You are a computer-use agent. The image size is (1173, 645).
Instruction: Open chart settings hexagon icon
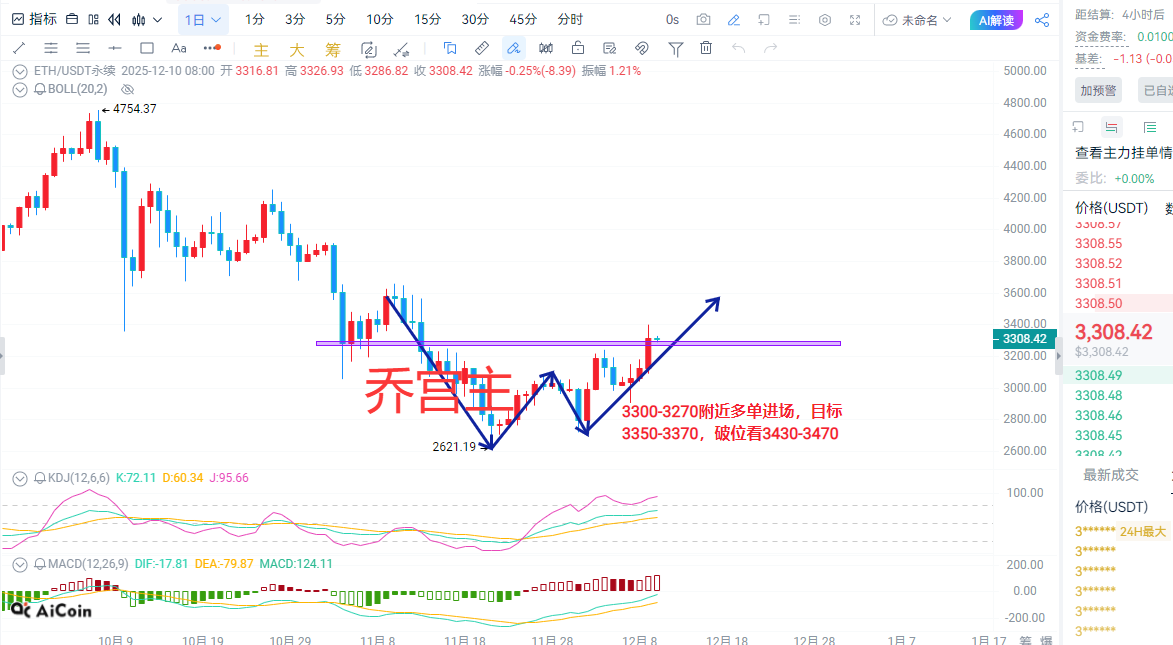point(825,20)
